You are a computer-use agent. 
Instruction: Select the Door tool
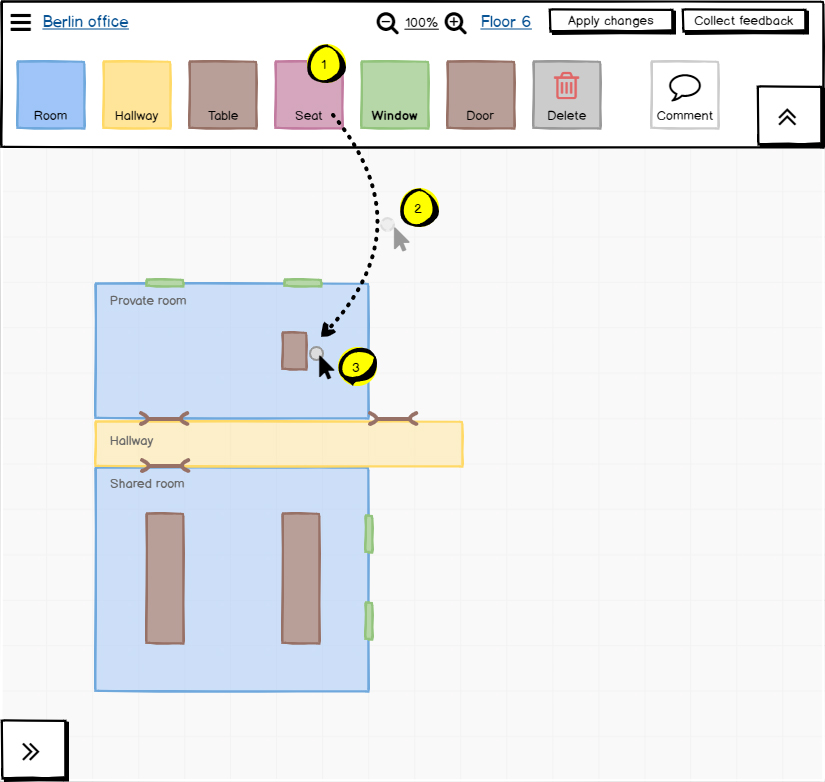click(x=481, y=95)
